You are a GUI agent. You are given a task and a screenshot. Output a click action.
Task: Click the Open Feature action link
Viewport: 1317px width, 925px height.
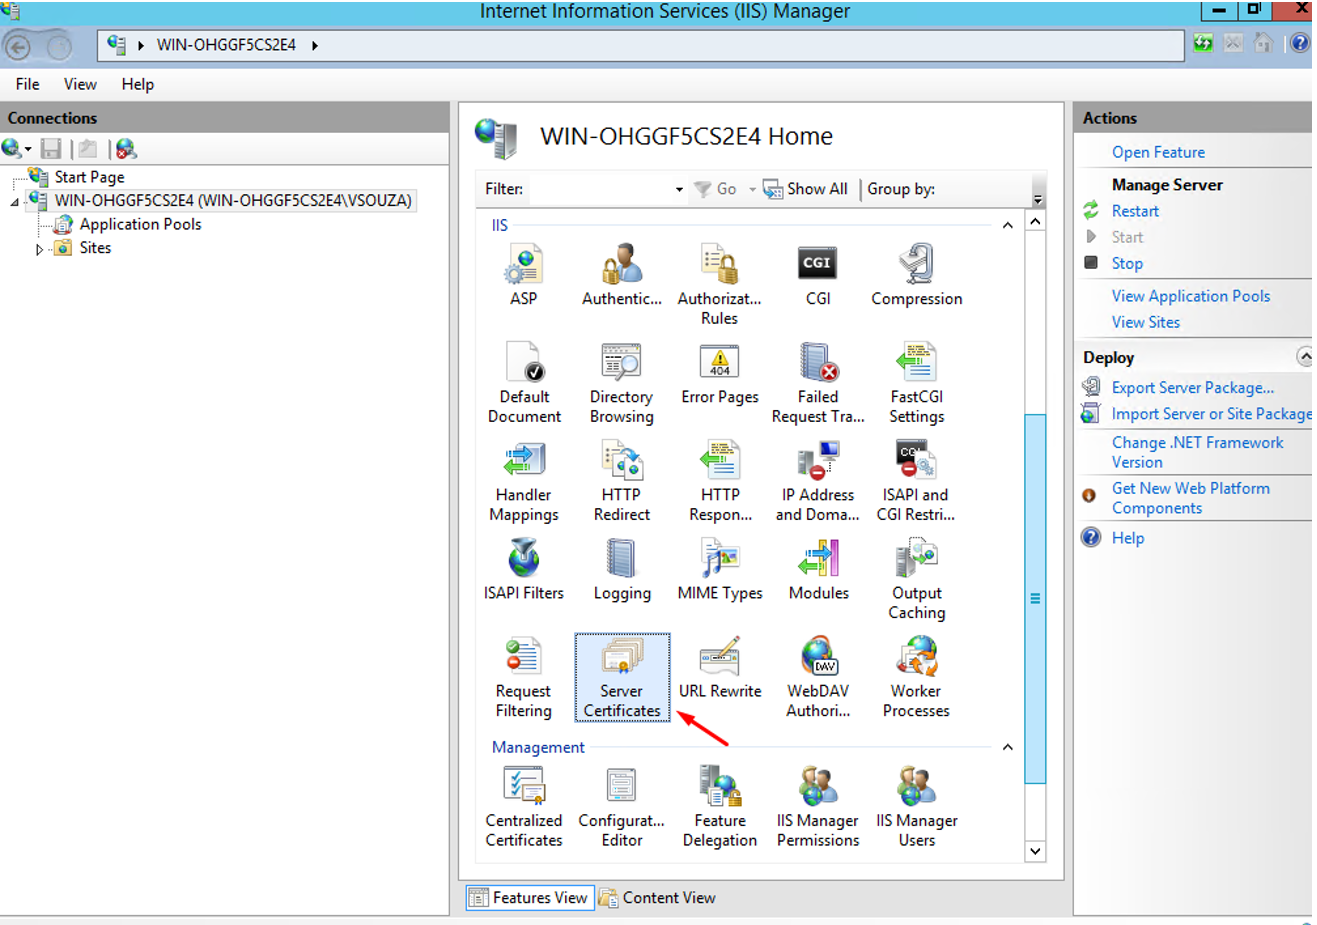(x=1158, y=152)
